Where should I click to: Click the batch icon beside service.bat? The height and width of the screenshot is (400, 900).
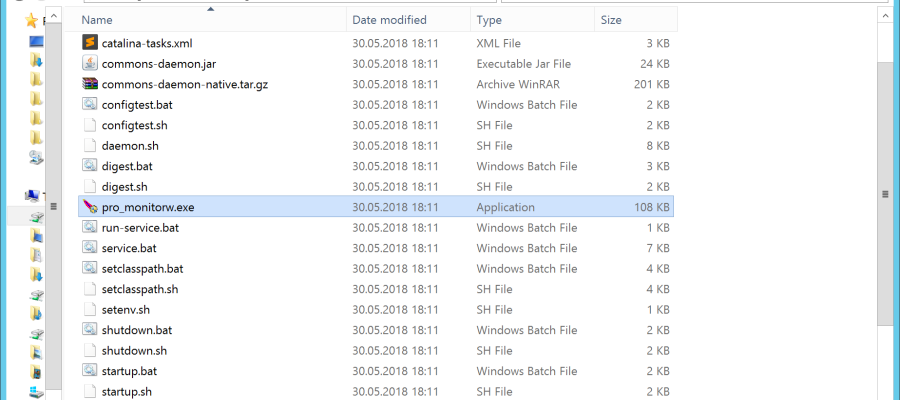click(90, 248)
